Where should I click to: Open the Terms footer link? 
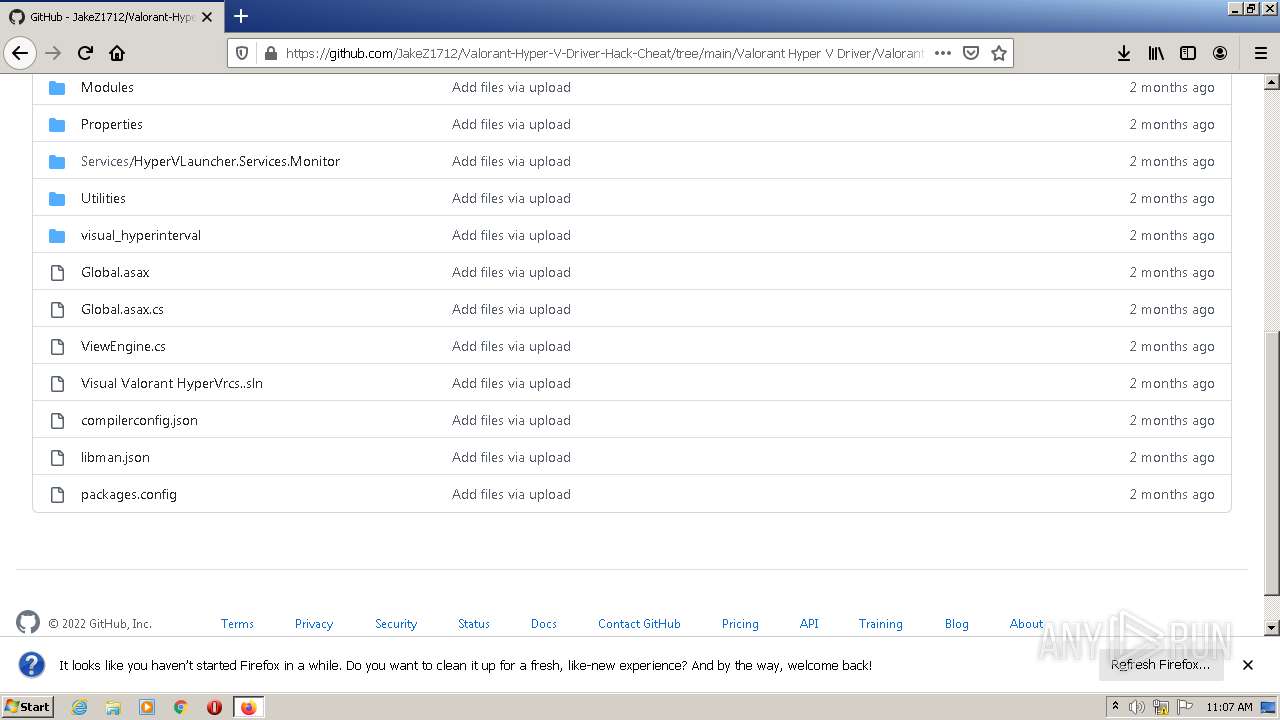(x=237, y=623)
